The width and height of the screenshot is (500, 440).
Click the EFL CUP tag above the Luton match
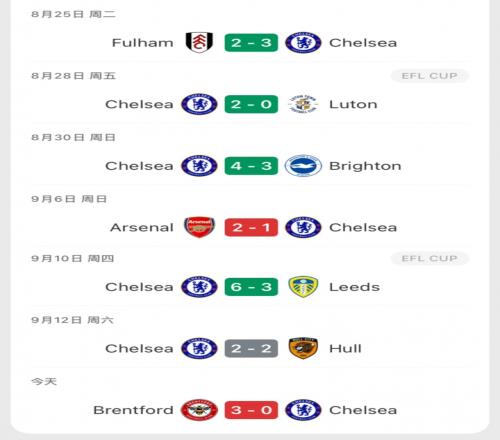point(430,76)
